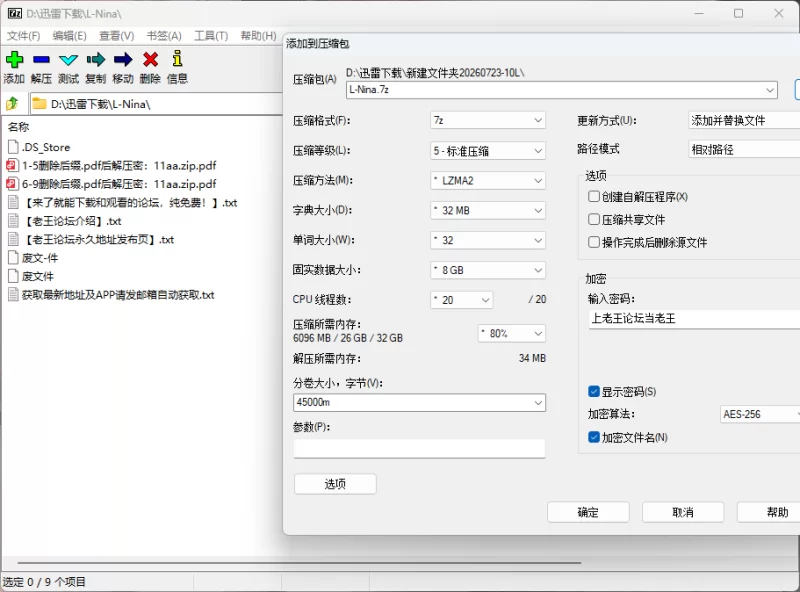800x592 pixels.
Task: Select 【来了就能下载和观看的论坛 txt file name
Action: pos(130,203)
